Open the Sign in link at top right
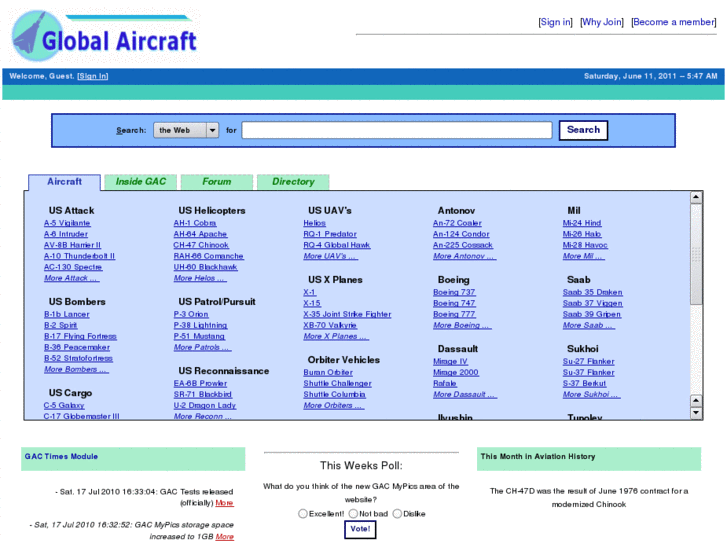Screen dimensions: 727x545 click(555, 22)
